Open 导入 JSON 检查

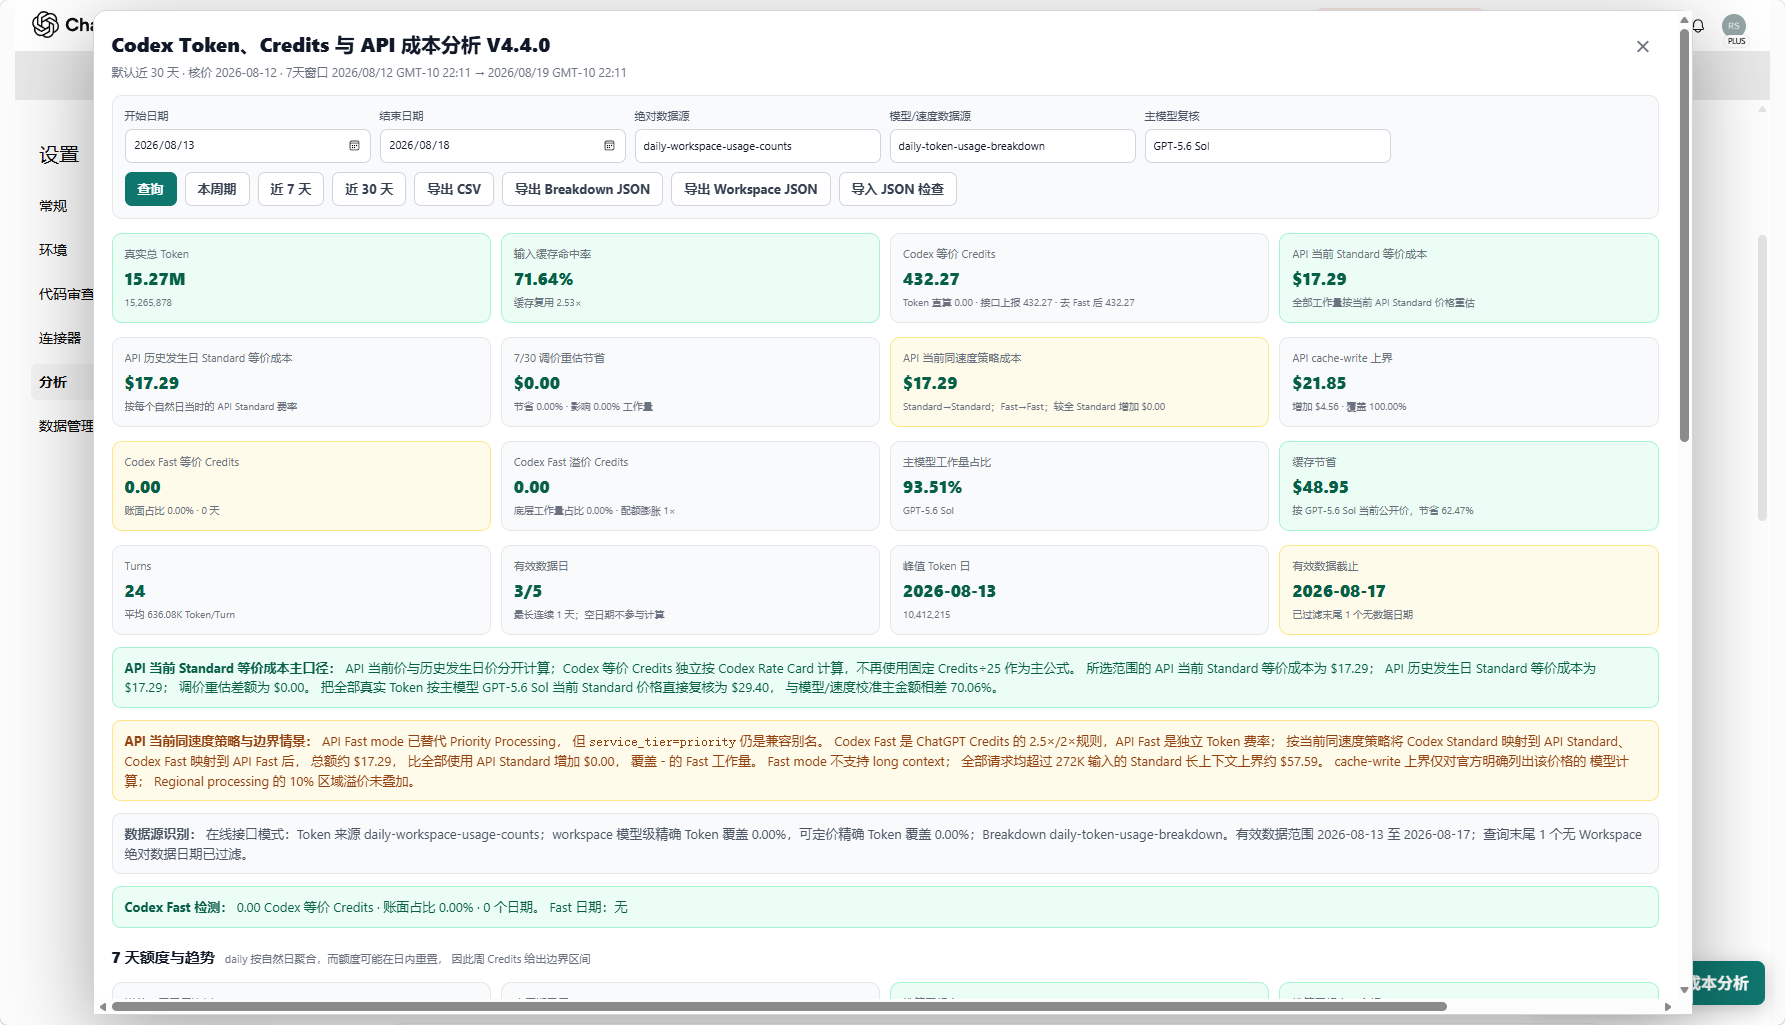(x=898, y=189)
